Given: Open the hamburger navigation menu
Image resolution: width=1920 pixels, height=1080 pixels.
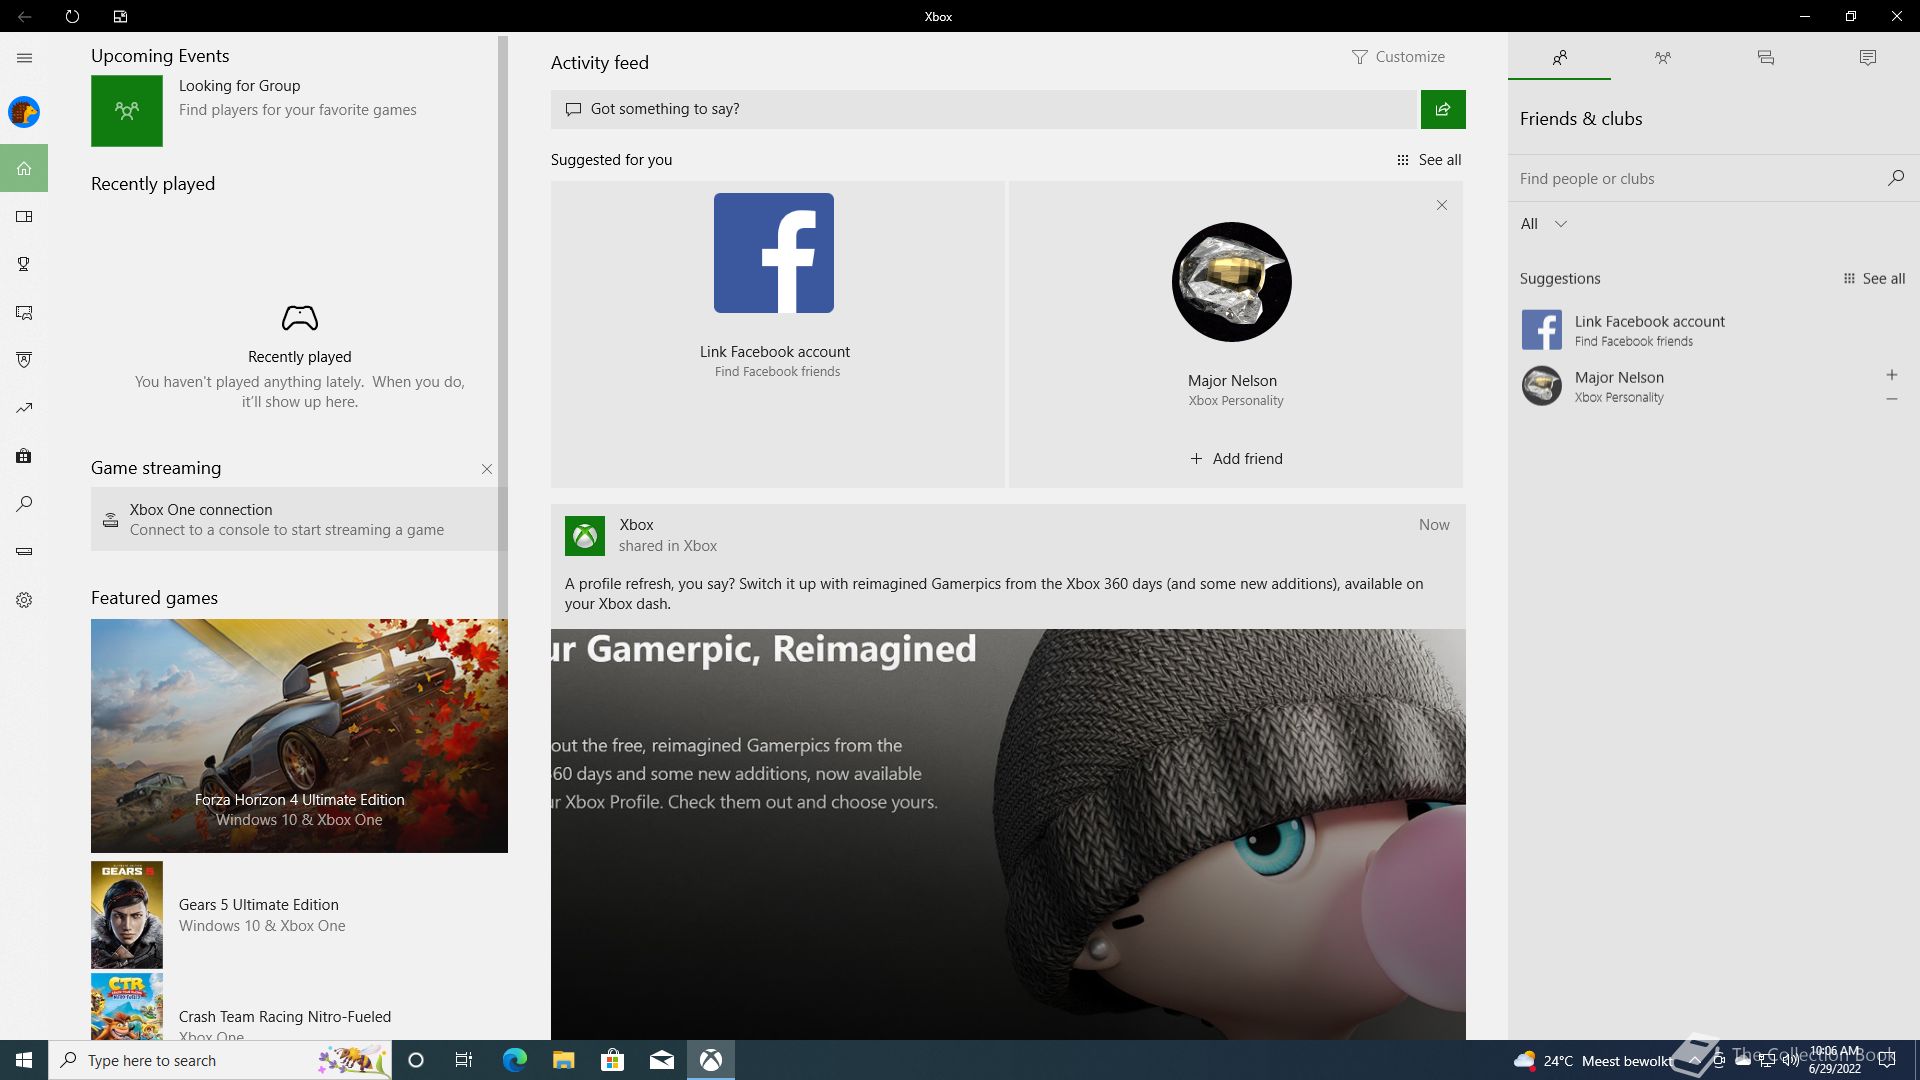Looking at the screenshot, I should (24, 58).
